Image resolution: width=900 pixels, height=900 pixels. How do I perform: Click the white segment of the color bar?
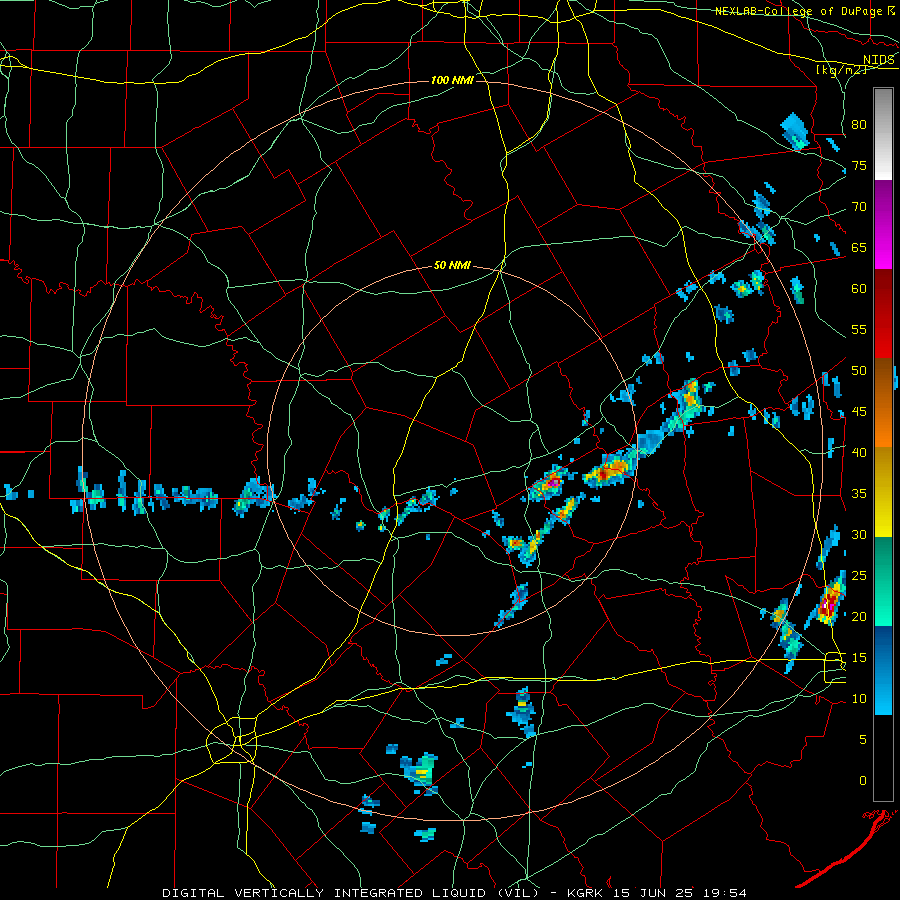tap(883, 134)
